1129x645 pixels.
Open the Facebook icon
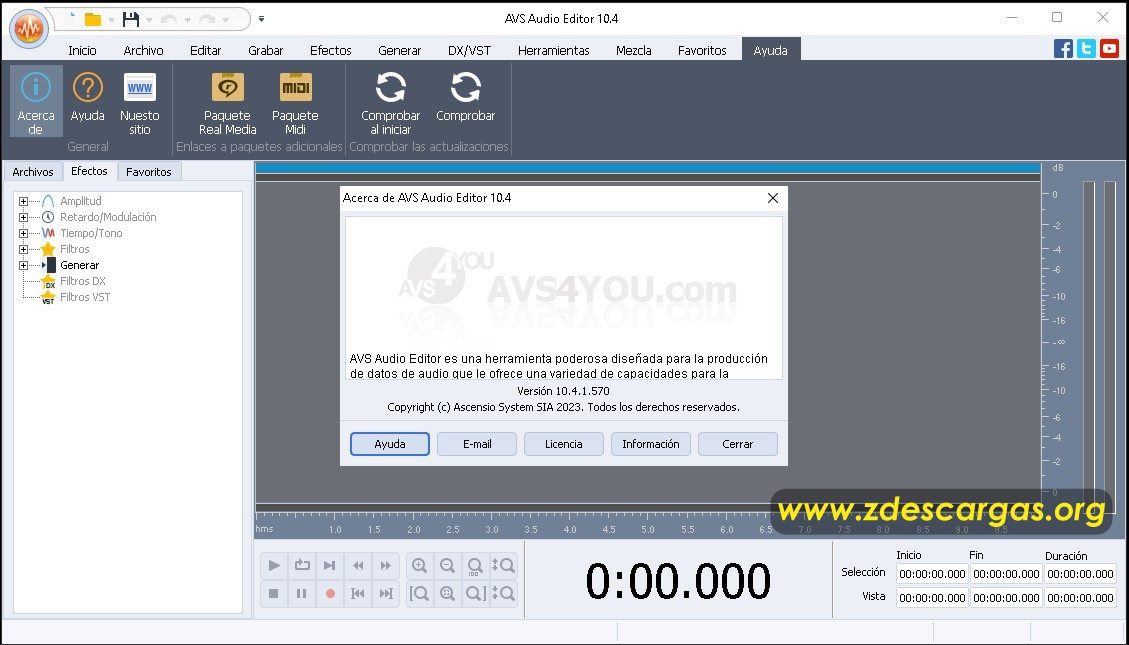point(1063,48)
